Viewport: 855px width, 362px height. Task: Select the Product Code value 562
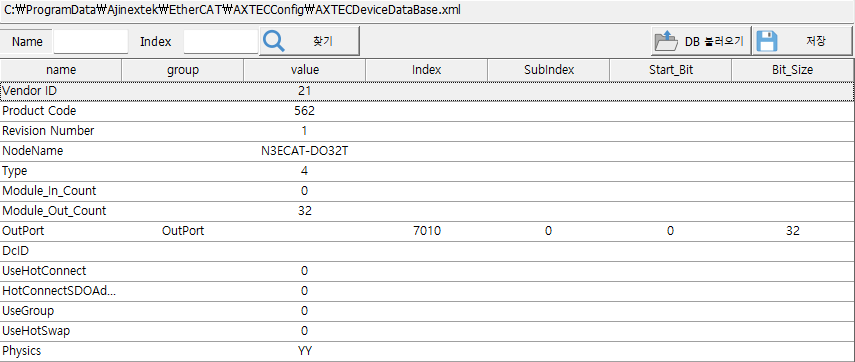(x=304, y=111)
